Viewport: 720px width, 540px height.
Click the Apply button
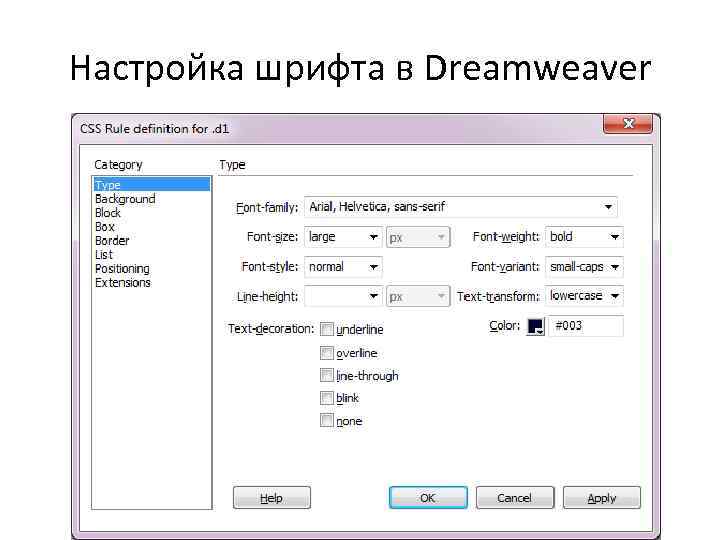tap(602, 498)
